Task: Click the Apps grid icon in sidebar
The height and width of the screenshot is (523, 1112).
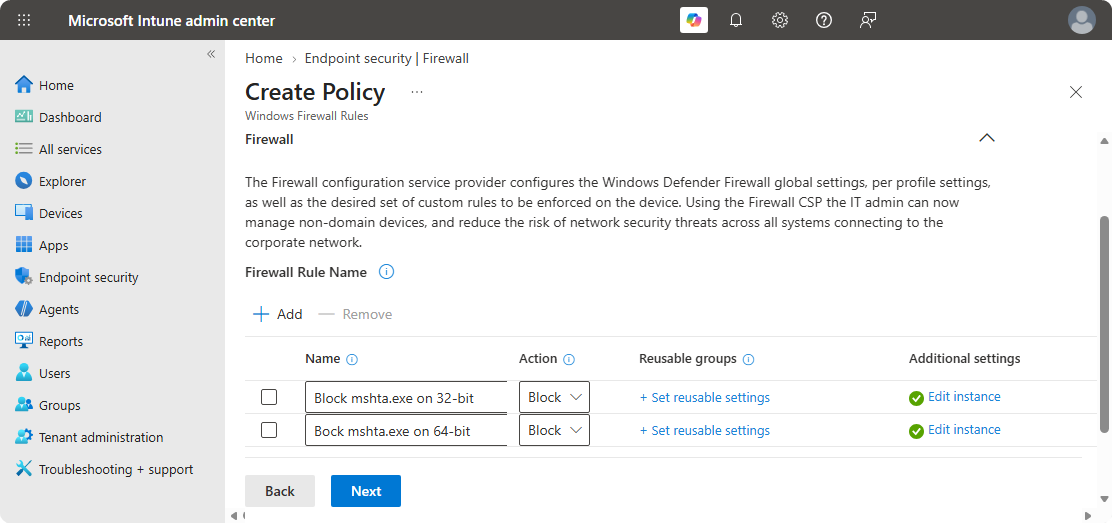Action: click(24, 245)
